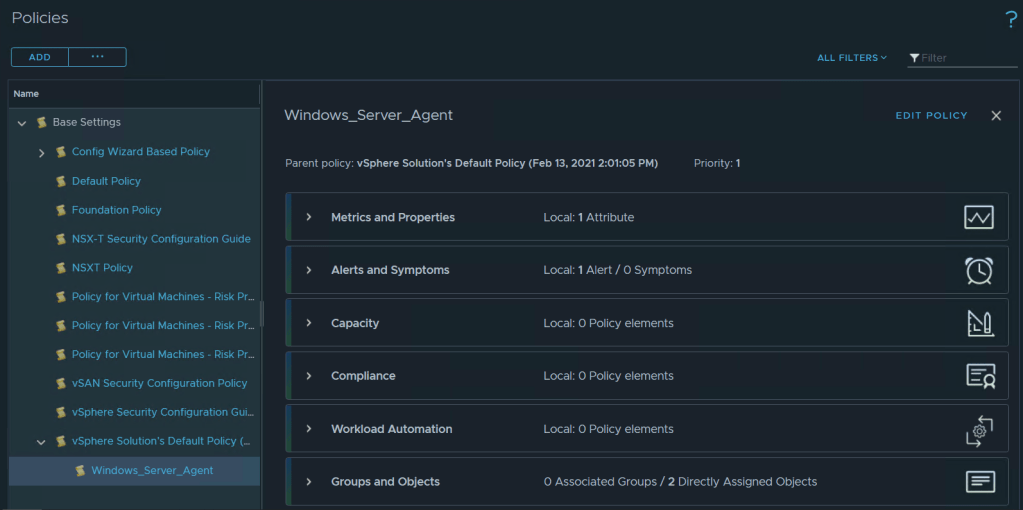Click the Groups and Objects list icon

click(x=980, y=482)
